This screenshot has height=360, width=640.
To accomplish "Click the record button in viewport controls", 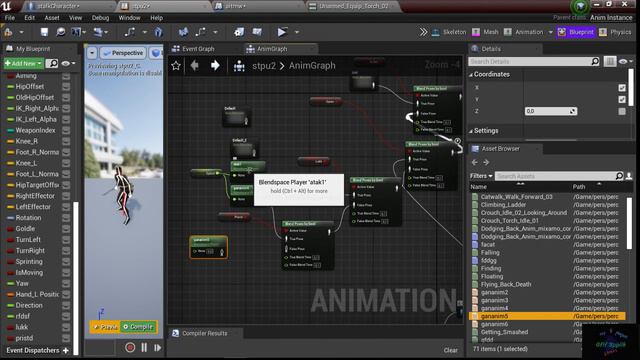I will 130,348.
